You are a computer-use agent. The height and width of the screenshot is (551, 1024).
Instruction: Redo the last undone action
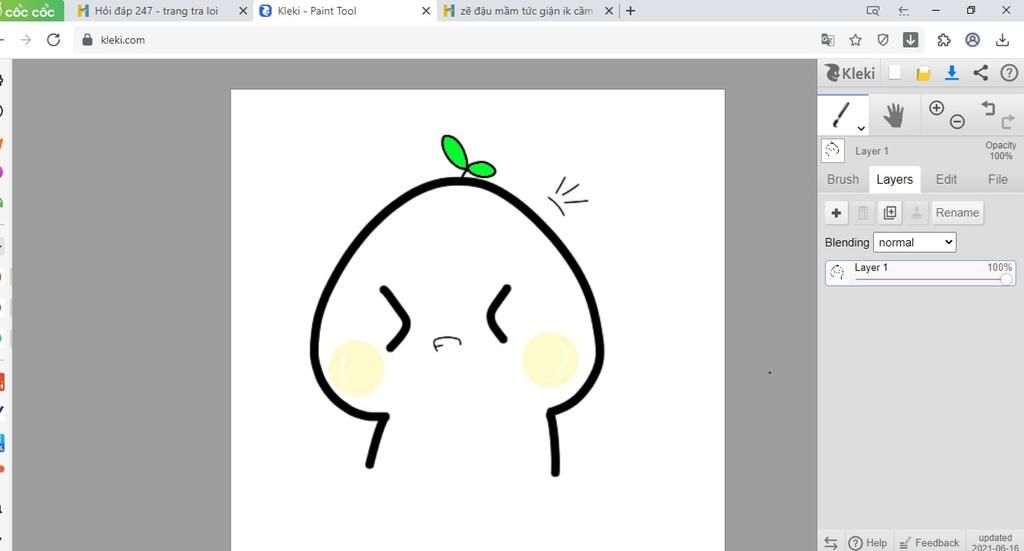(1008, 121)
